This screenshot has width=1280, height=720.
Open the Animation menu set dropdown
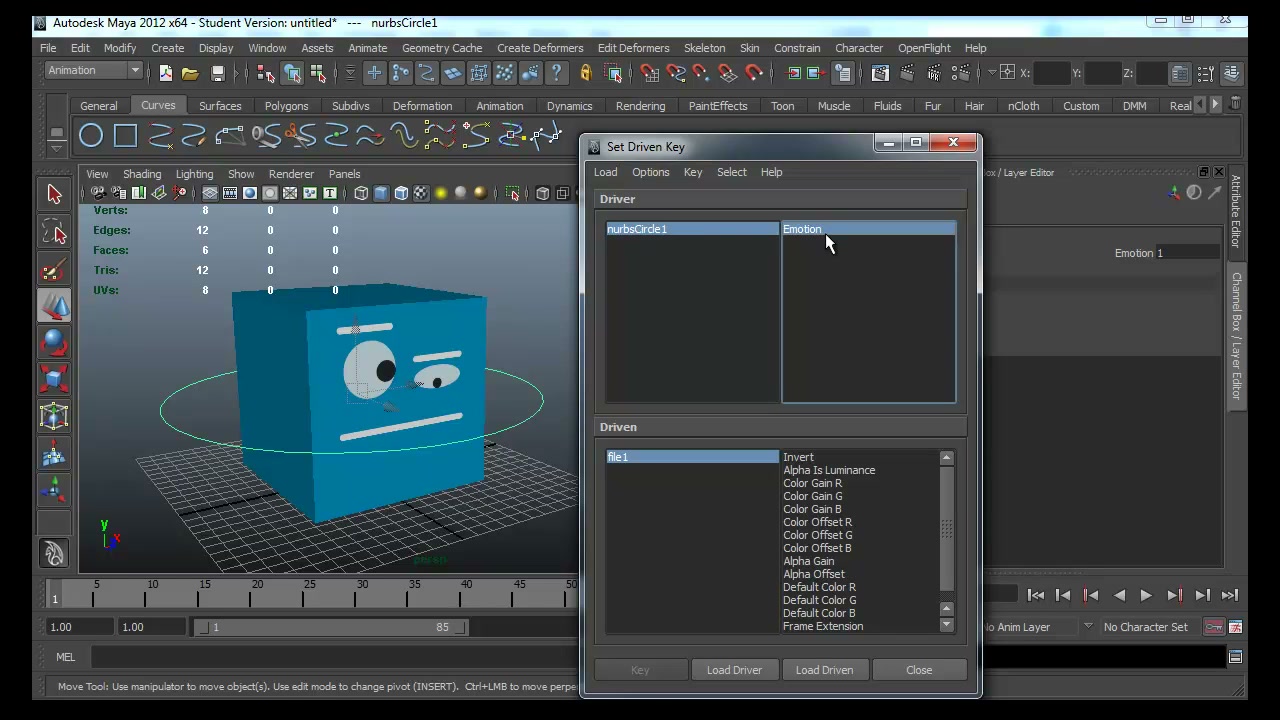pos(94,70)
